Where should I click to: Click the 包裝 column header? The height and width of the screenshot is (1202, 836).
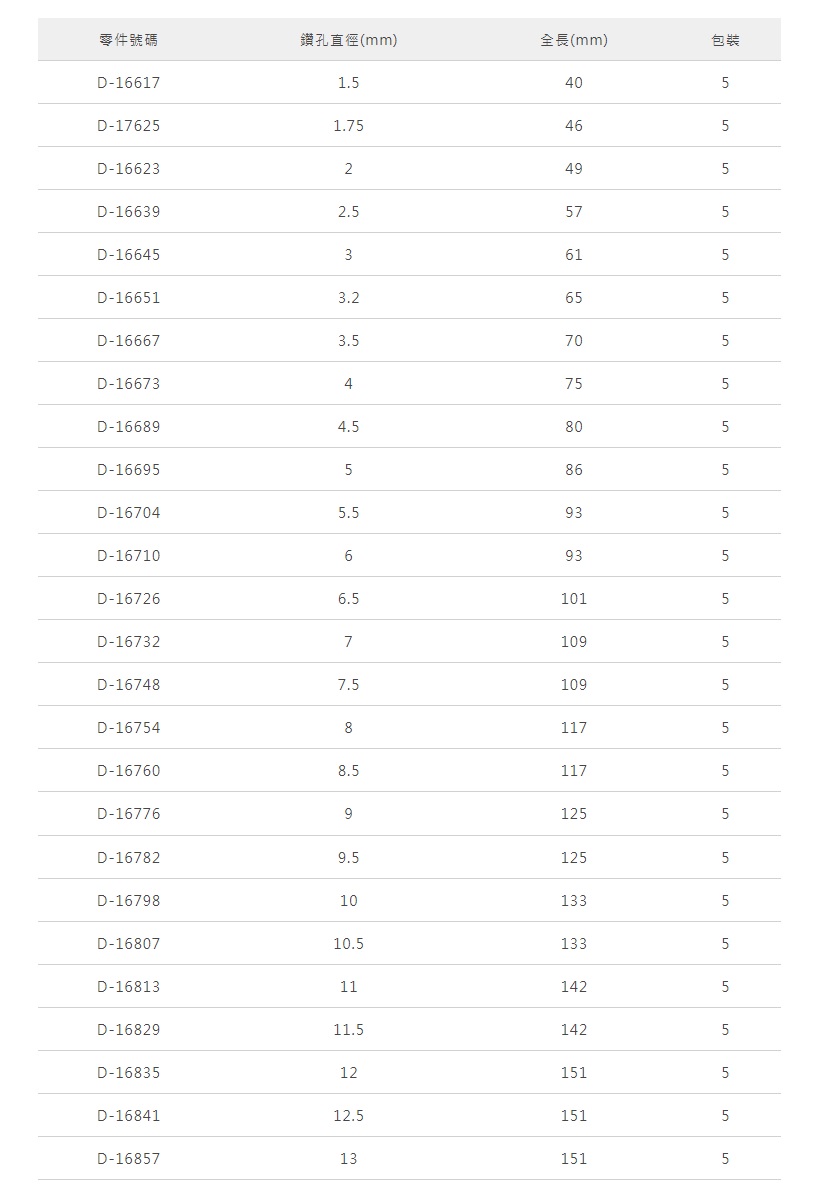[725, 40]
